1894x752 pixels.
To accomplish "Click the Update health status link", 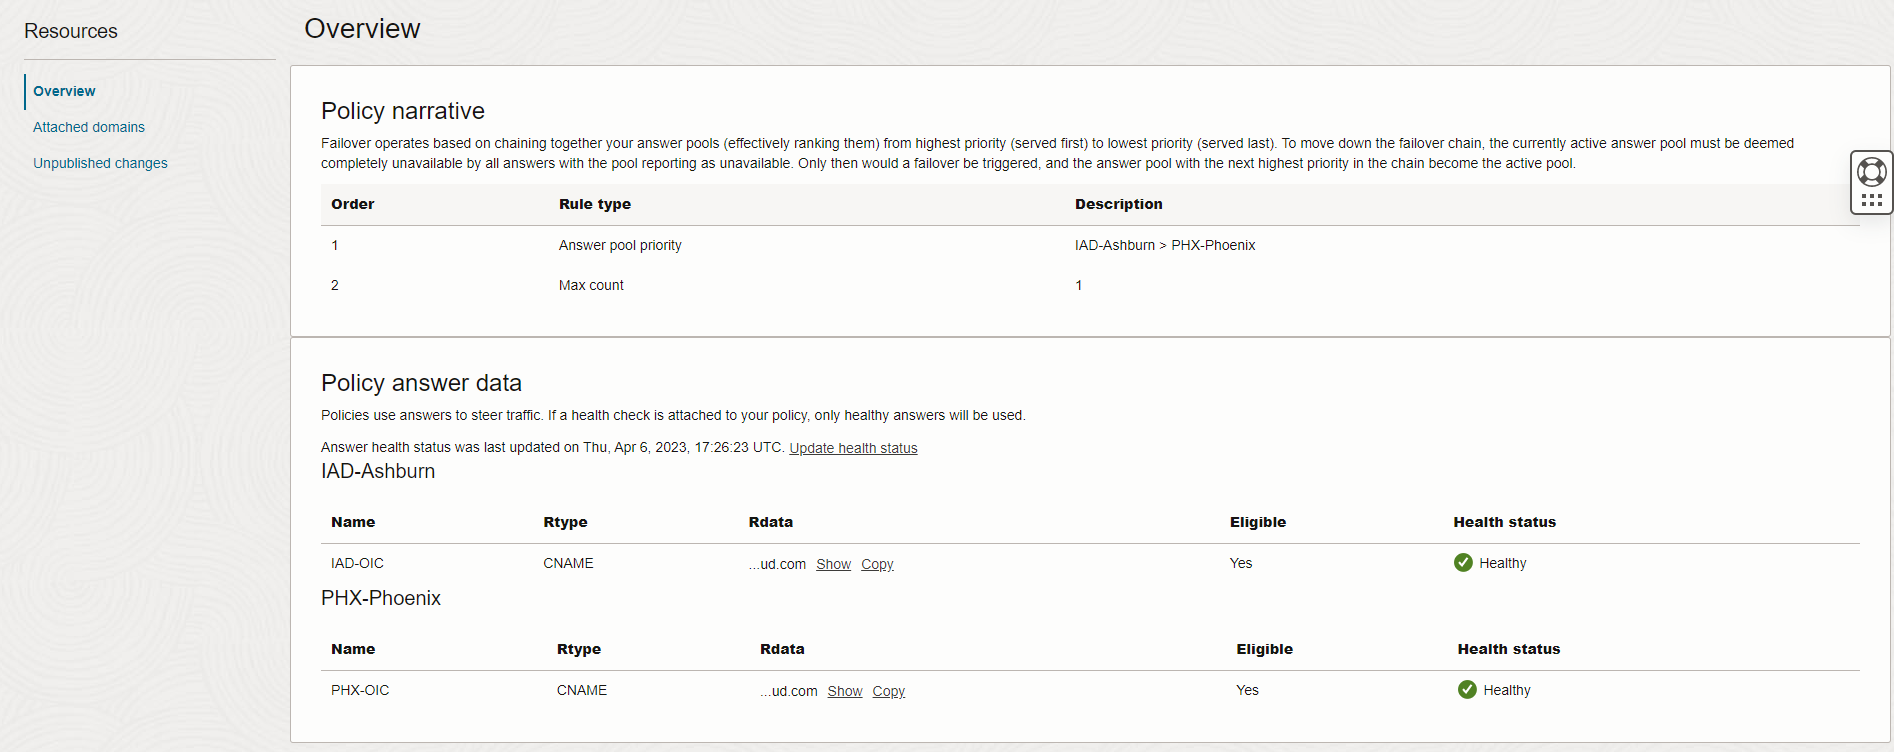I will [853, 448].
